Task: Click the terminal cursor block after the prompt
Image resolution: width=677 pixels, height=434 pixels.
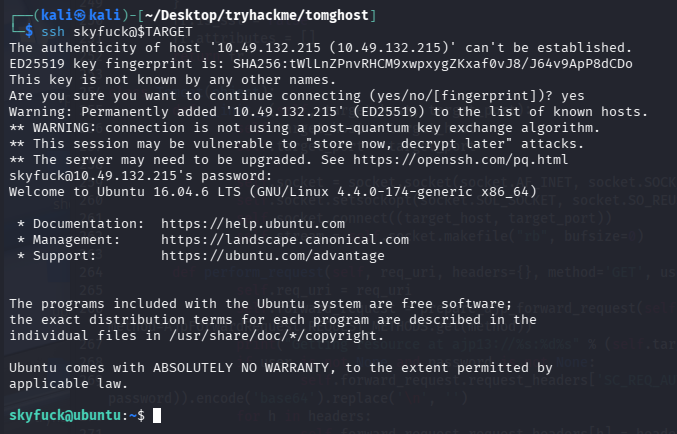Action: click(x=156, y=415)
